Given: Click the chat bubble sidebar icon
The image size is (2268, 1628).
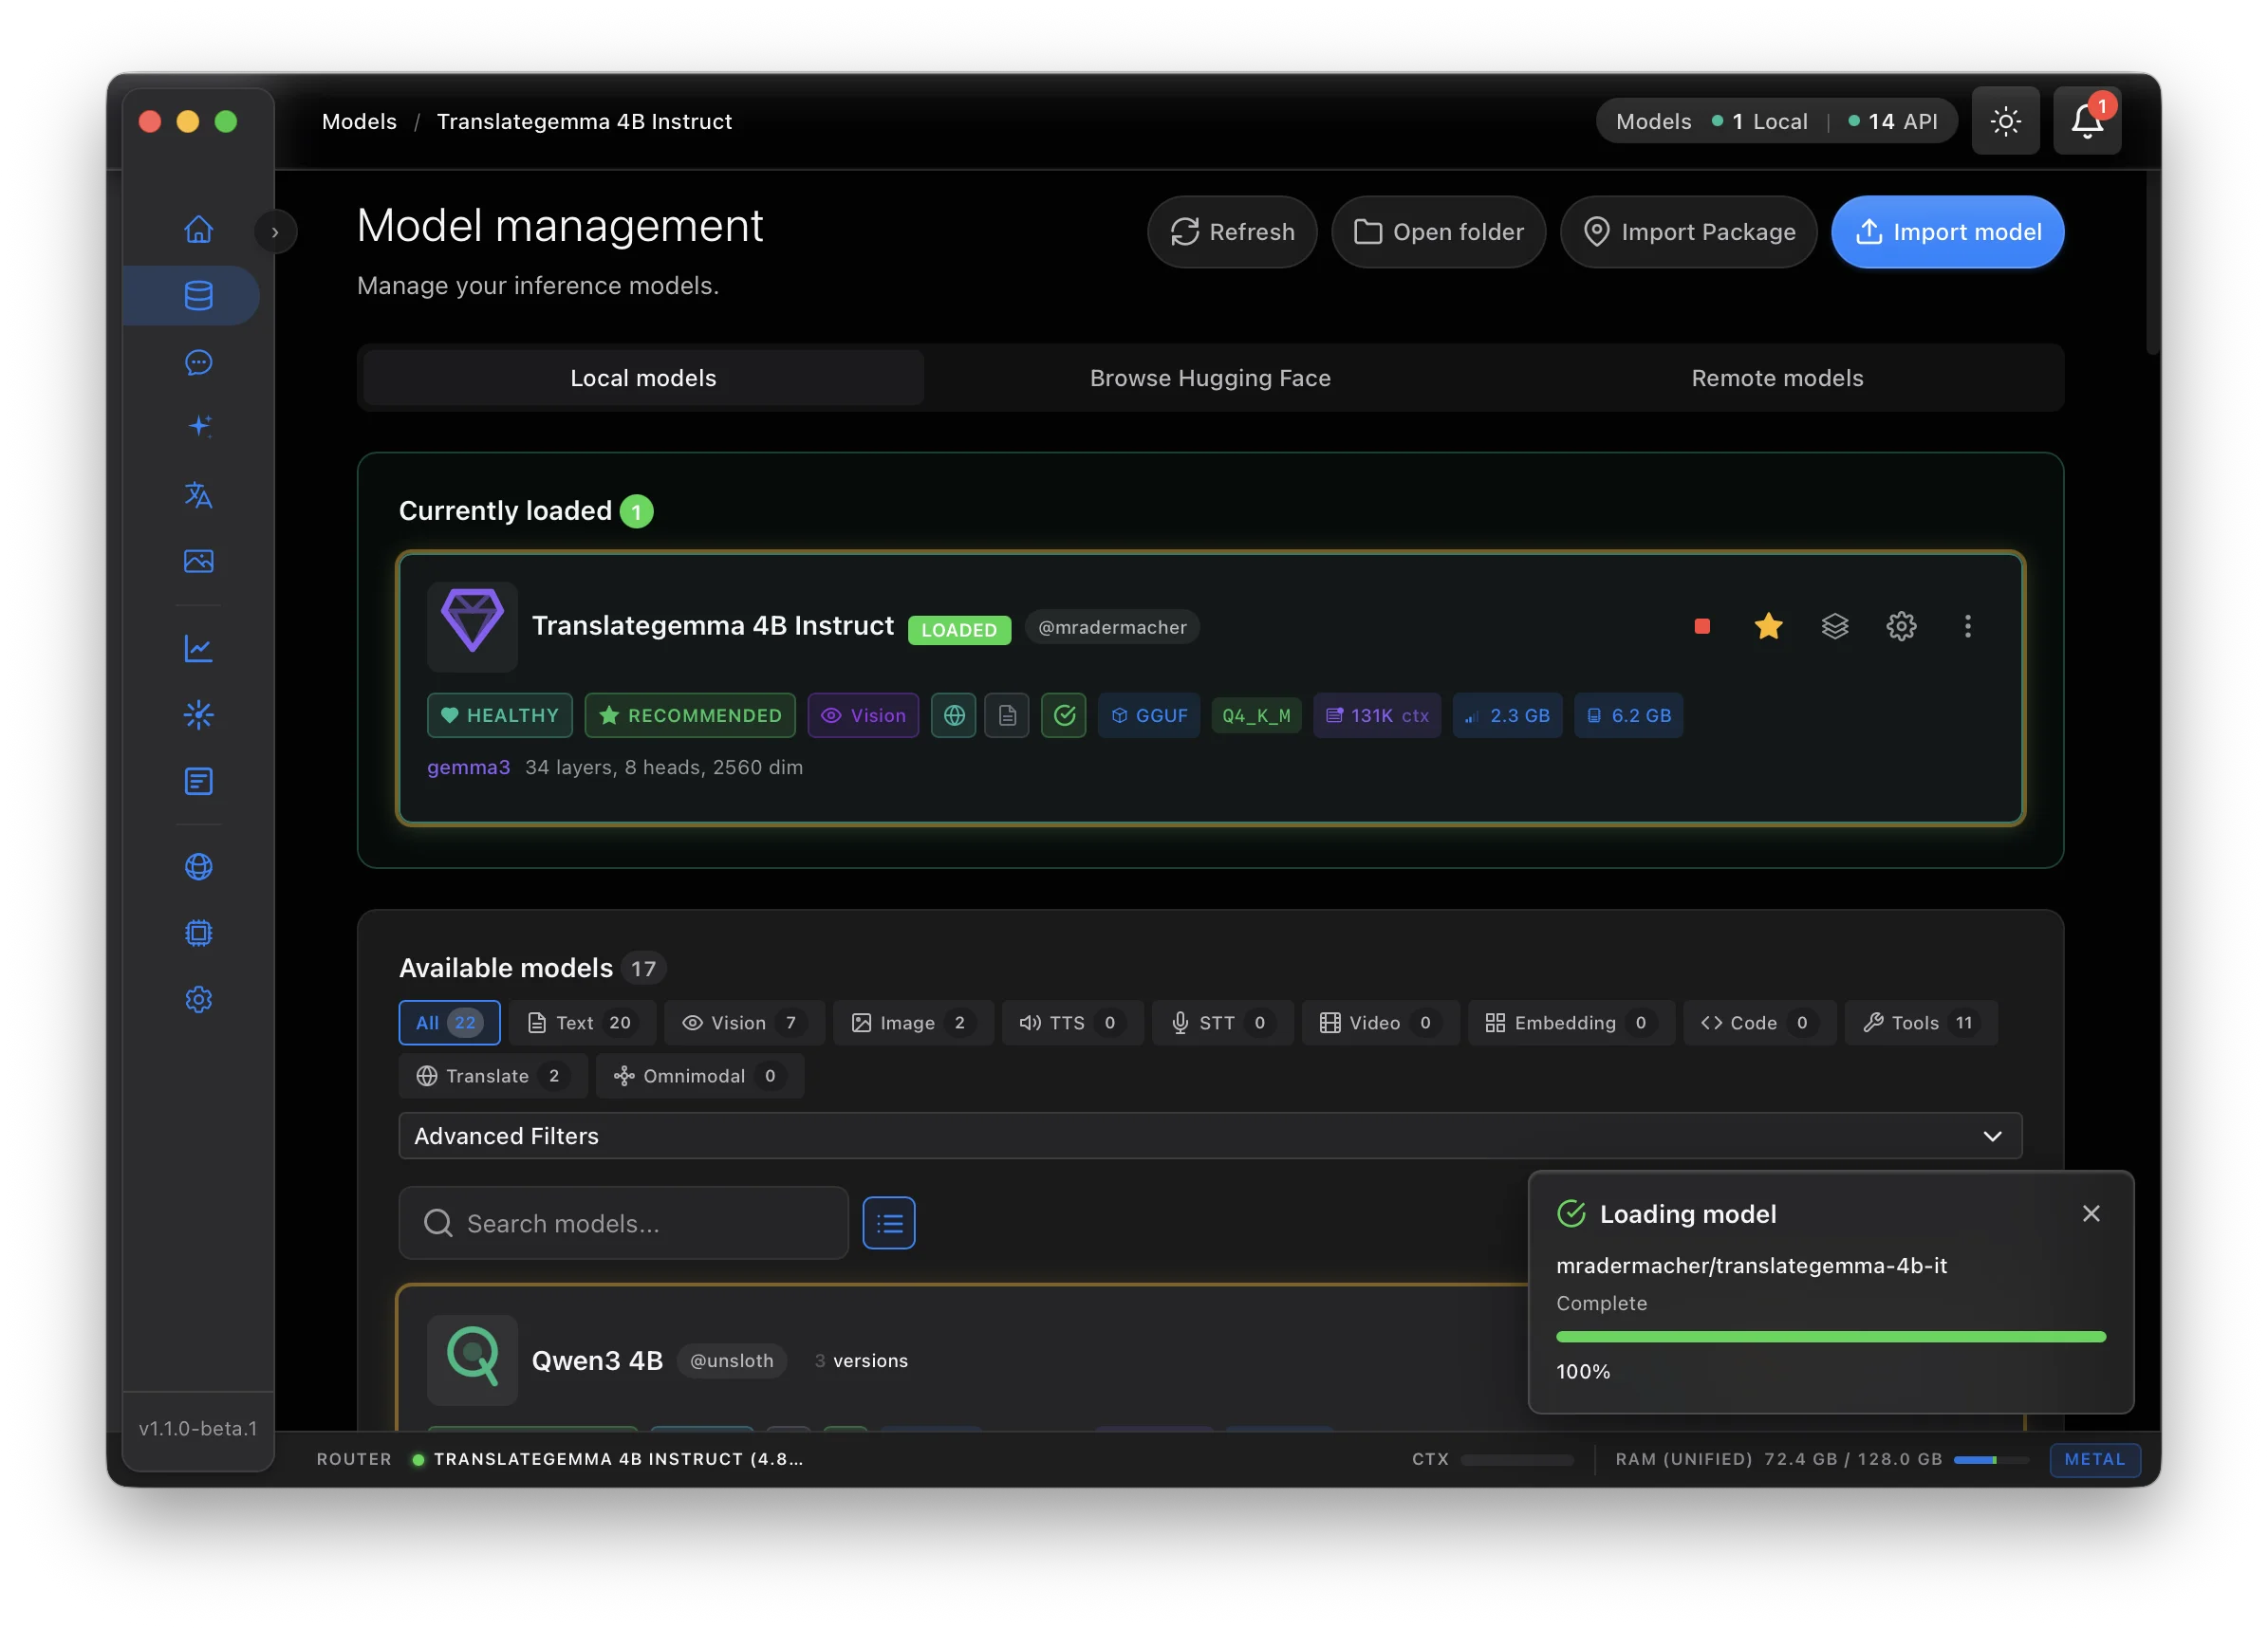Looking at the screenshot, I should 198,362.
